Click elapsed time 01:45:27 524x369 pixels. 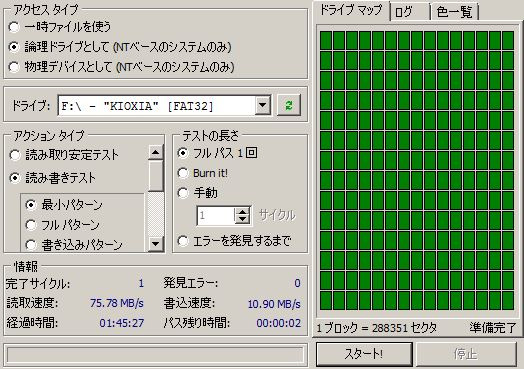click(122, 323)
